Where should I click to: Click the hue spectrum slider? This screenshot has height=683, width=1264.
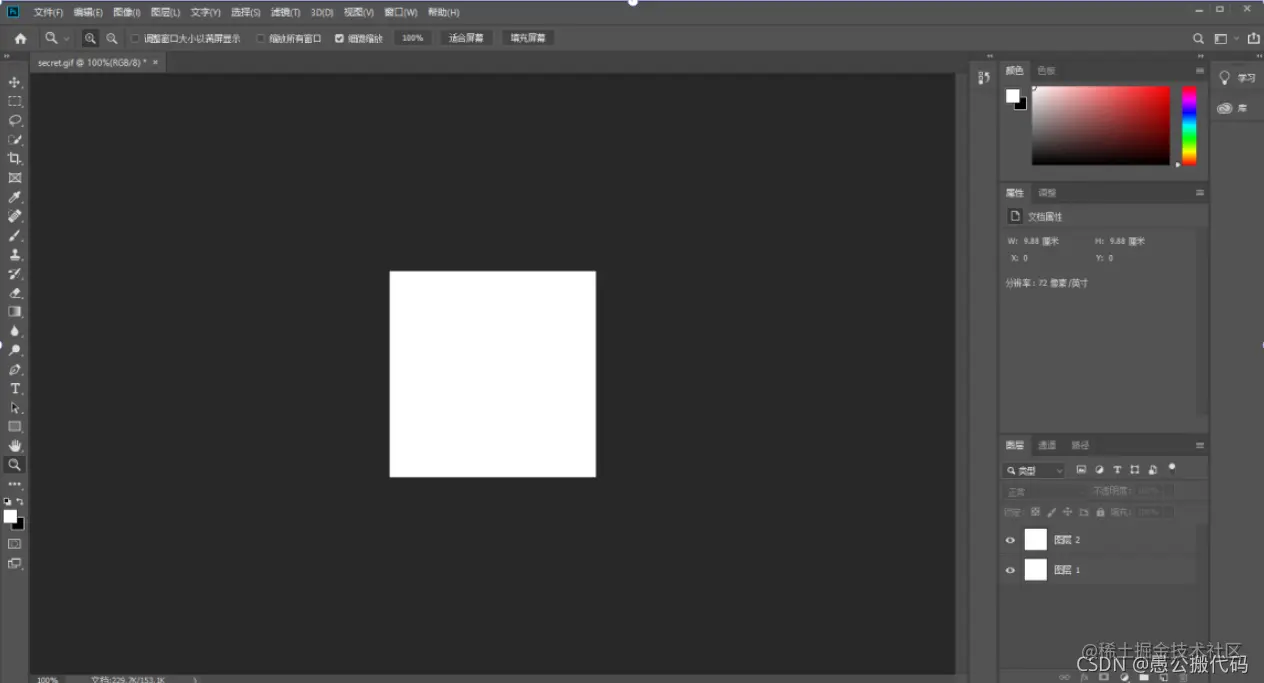pos(1189,126)
